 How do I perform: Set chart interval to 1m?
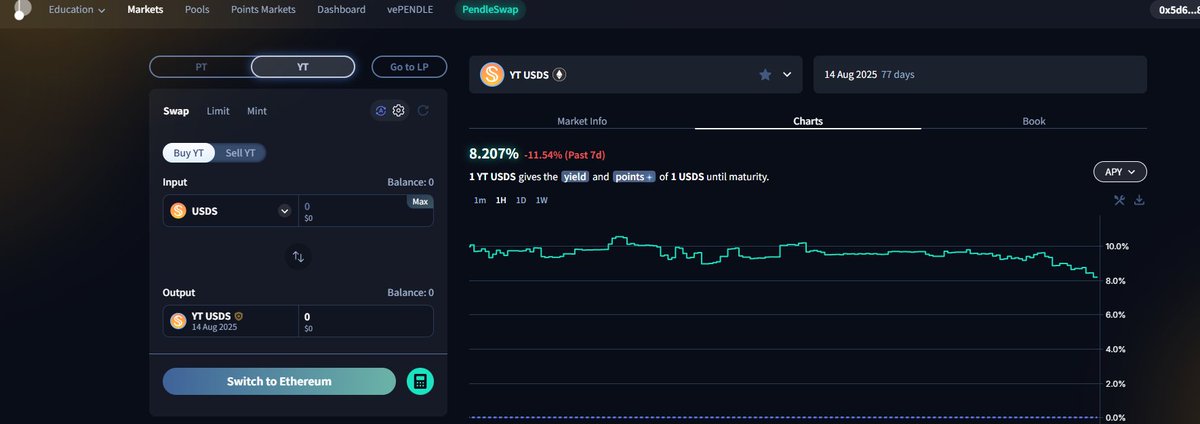pos(480,200)
